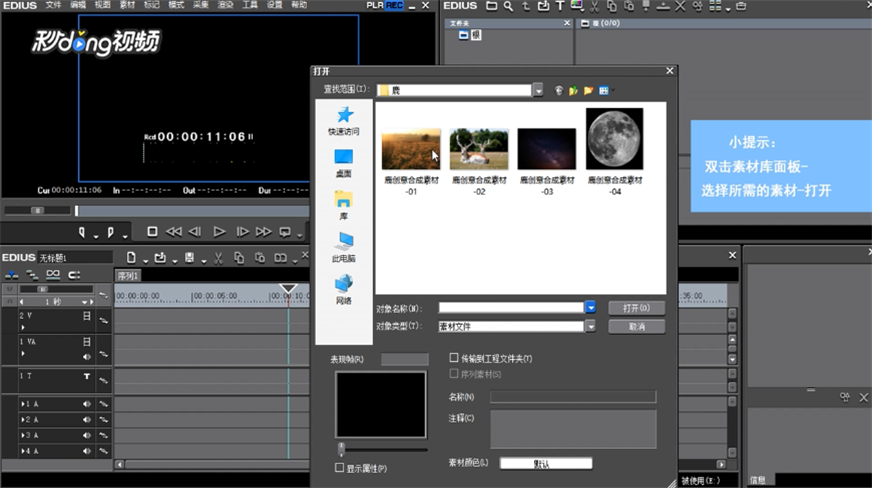Expand the save project dropdown arrow
The image size is (872, 488).
click(204, 261)
